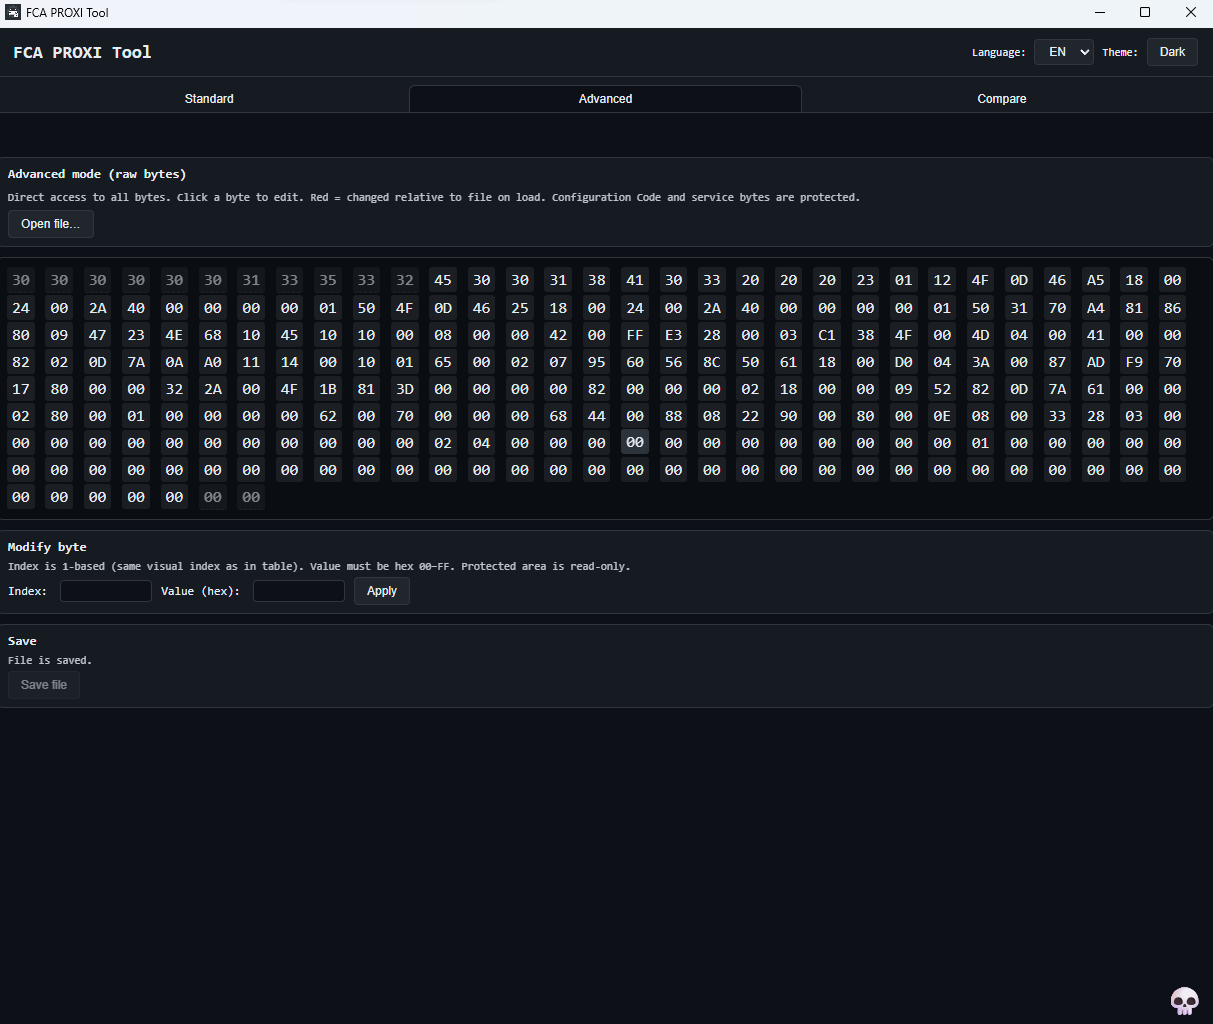Viewport: 1213px width, 1024px height.
Task: Select the 3D byte cell
Action: pos(405,389)
